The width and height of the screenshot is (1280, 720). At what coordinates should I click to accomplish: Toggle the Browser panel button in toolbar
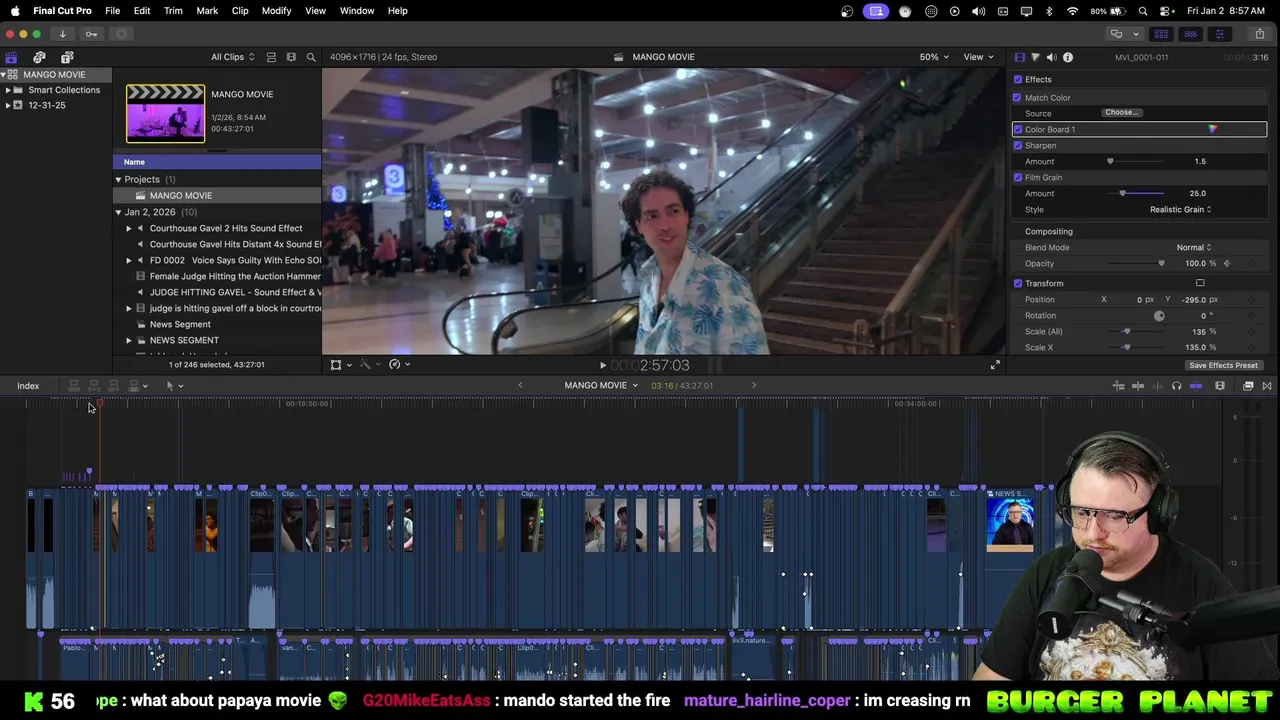[1161, 34]
